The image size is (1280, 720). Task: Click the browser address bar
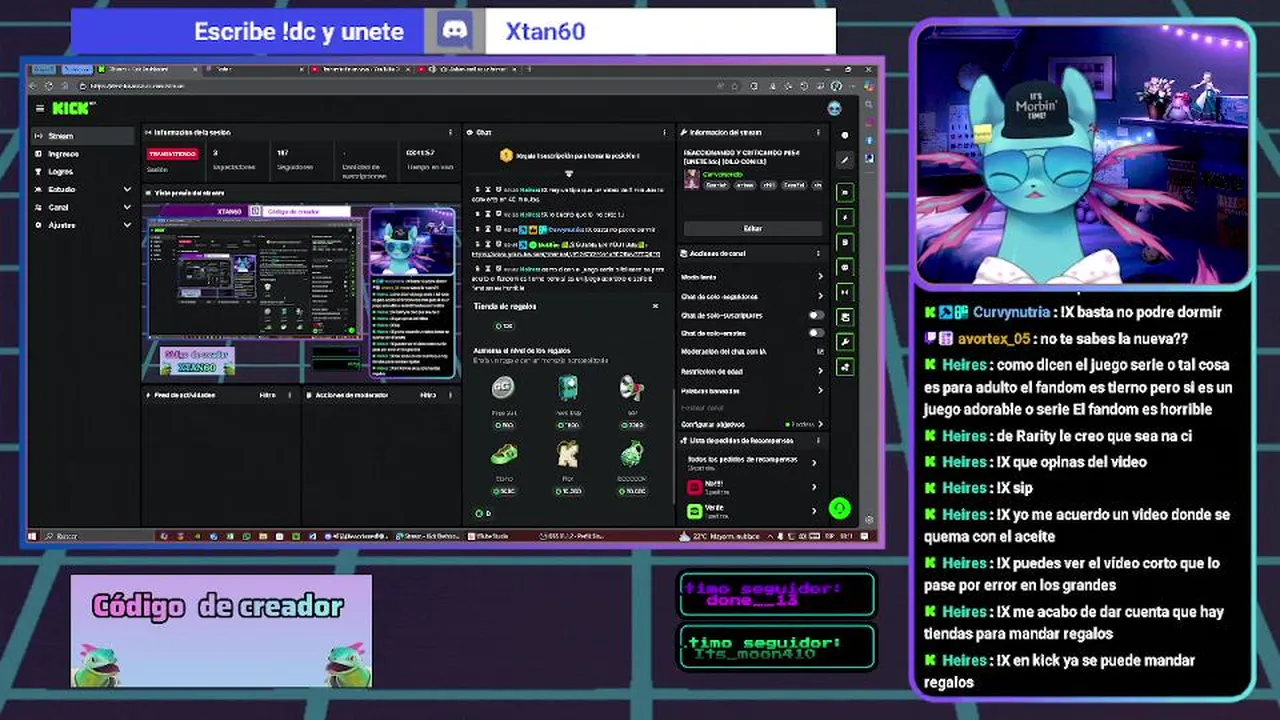(x=400, y=86)
